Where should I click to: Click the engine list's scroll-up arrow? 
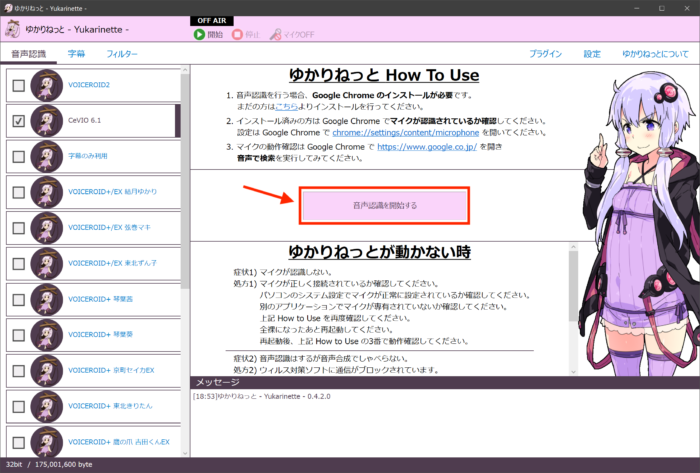(185, 70)
